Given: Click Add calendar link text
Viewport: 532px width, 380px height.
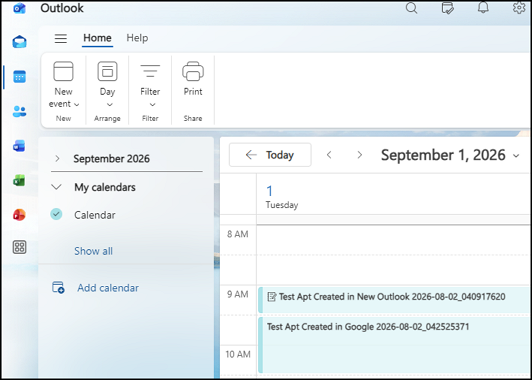Looking at the screenshot, I should point(108,288).
